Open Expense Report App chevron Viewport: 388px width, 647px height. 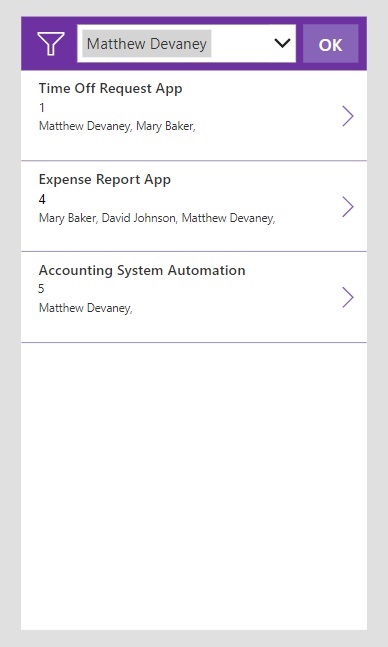(x=348, y=206)
